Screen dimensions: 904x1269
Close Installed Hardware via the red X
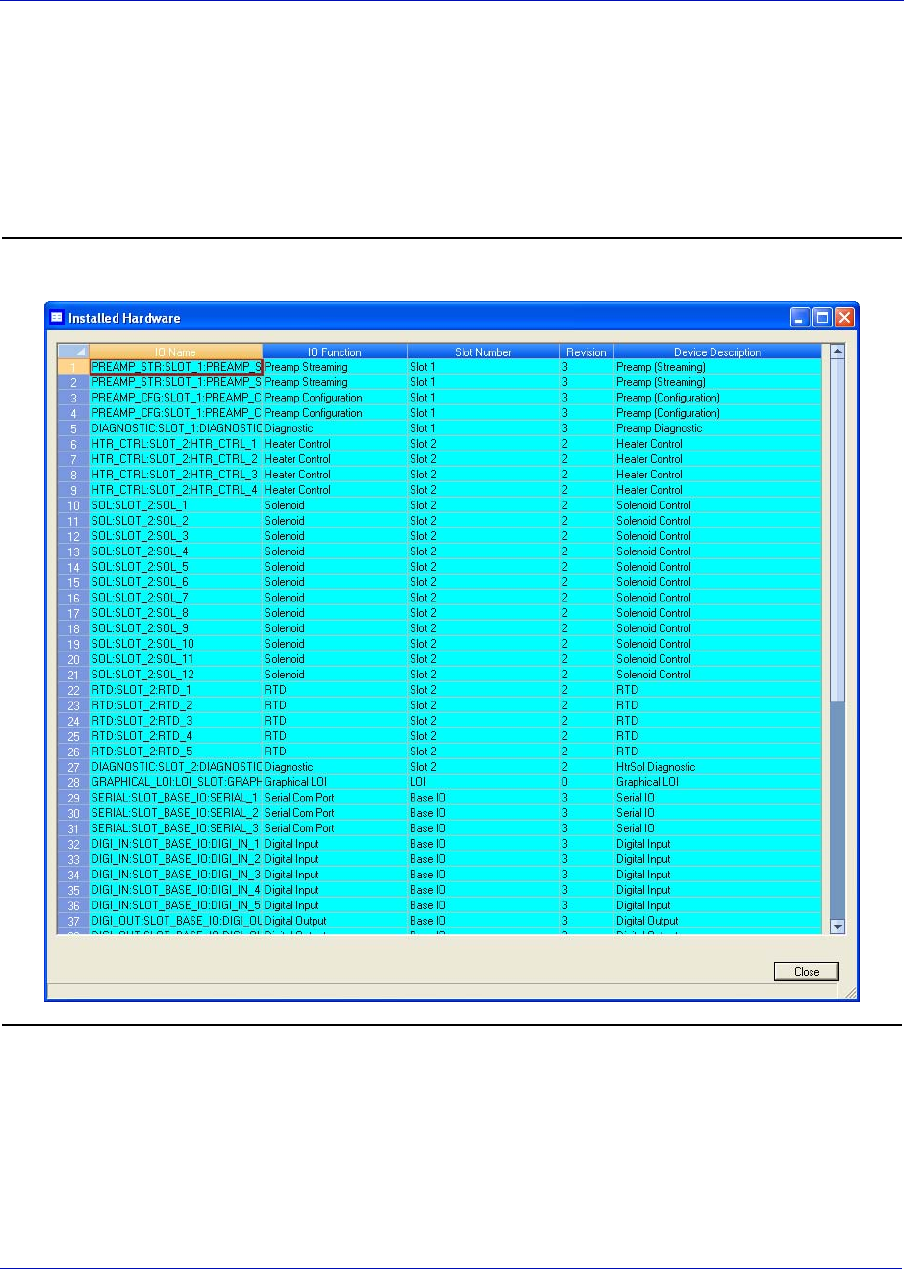(x=845, y=317)
